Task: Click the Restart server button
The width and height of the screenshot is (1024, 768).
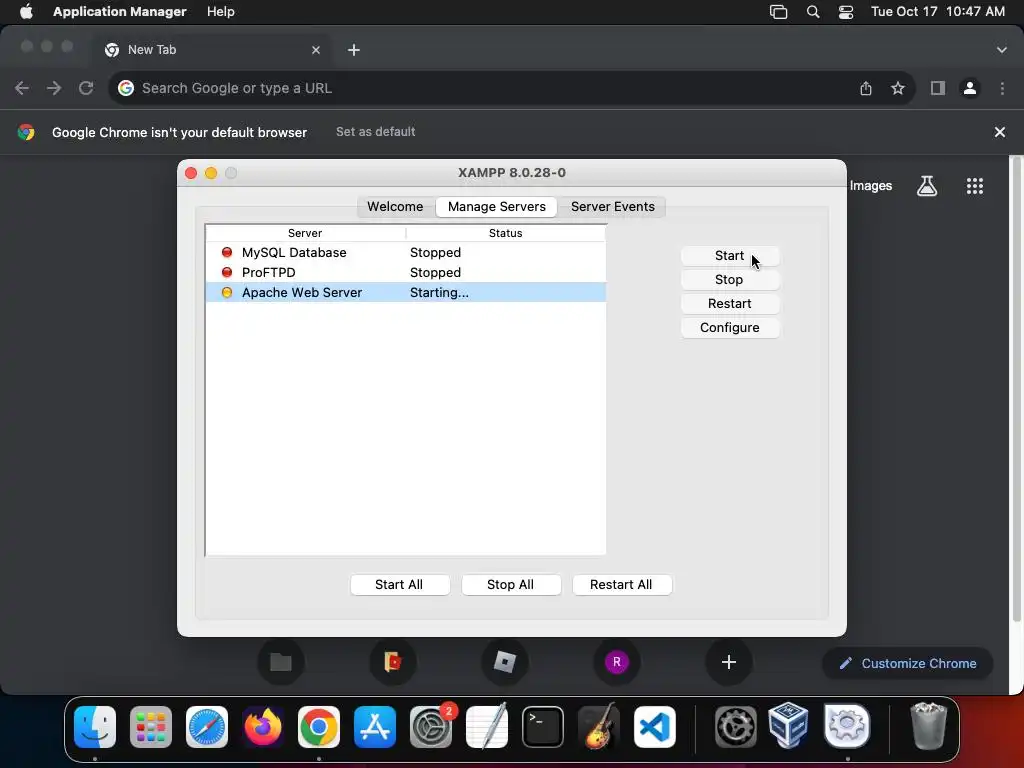Action: coord(729,304)
